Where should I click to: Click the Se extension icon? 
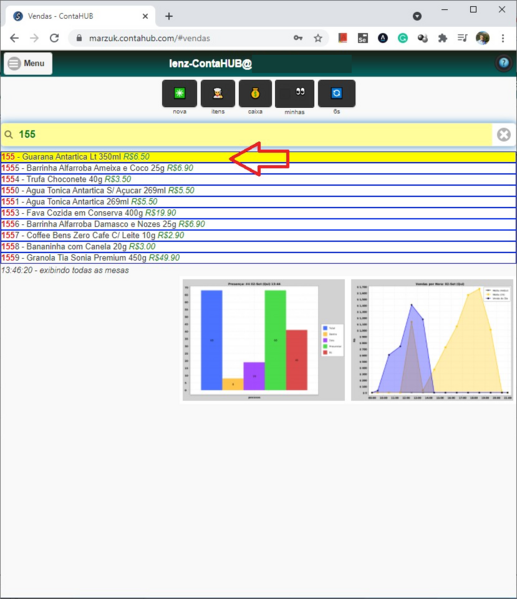pos(363,38)
